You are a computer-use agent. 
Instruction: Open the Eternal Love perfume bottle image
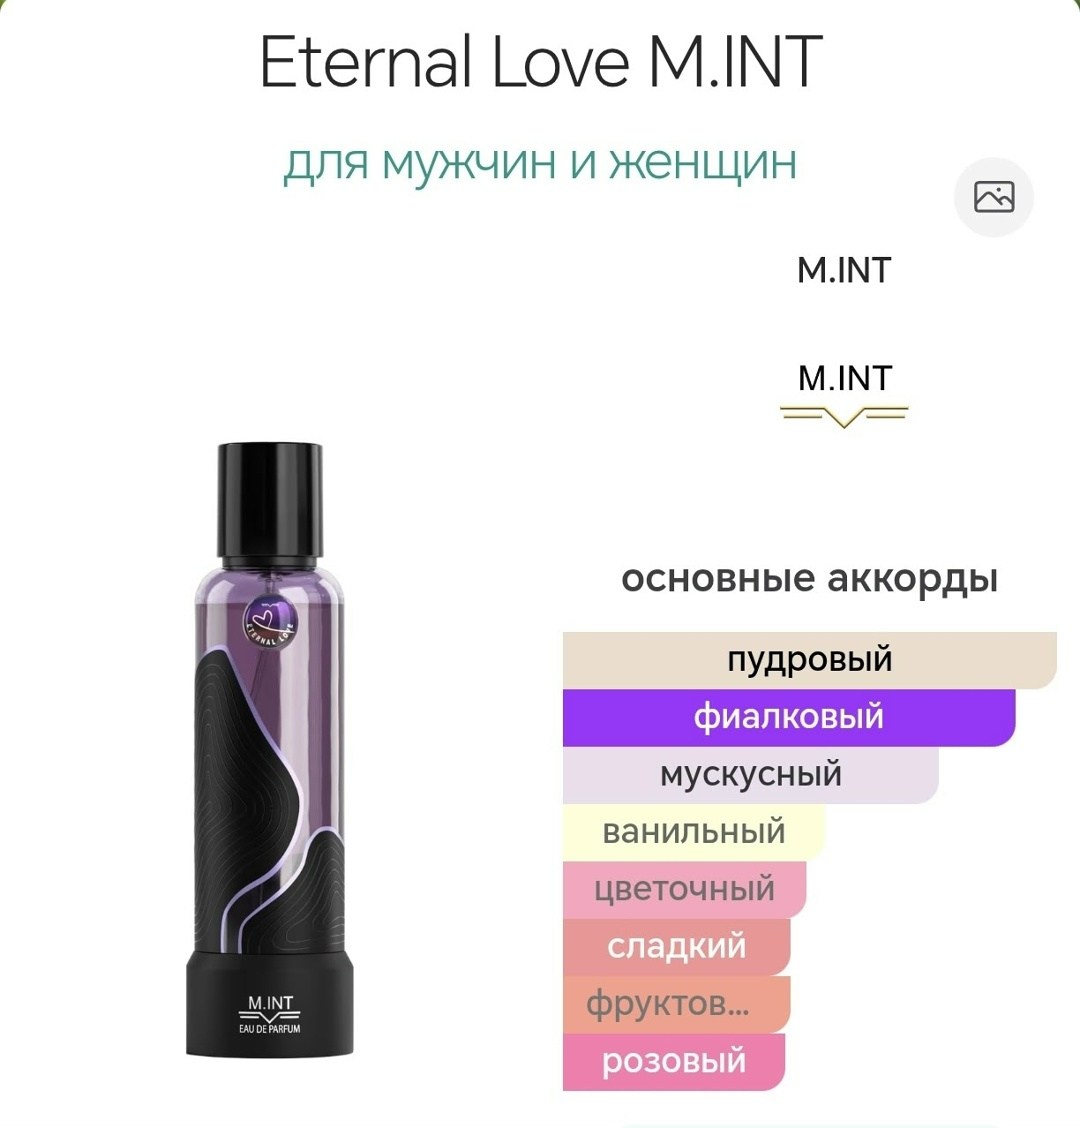(270, 750)
